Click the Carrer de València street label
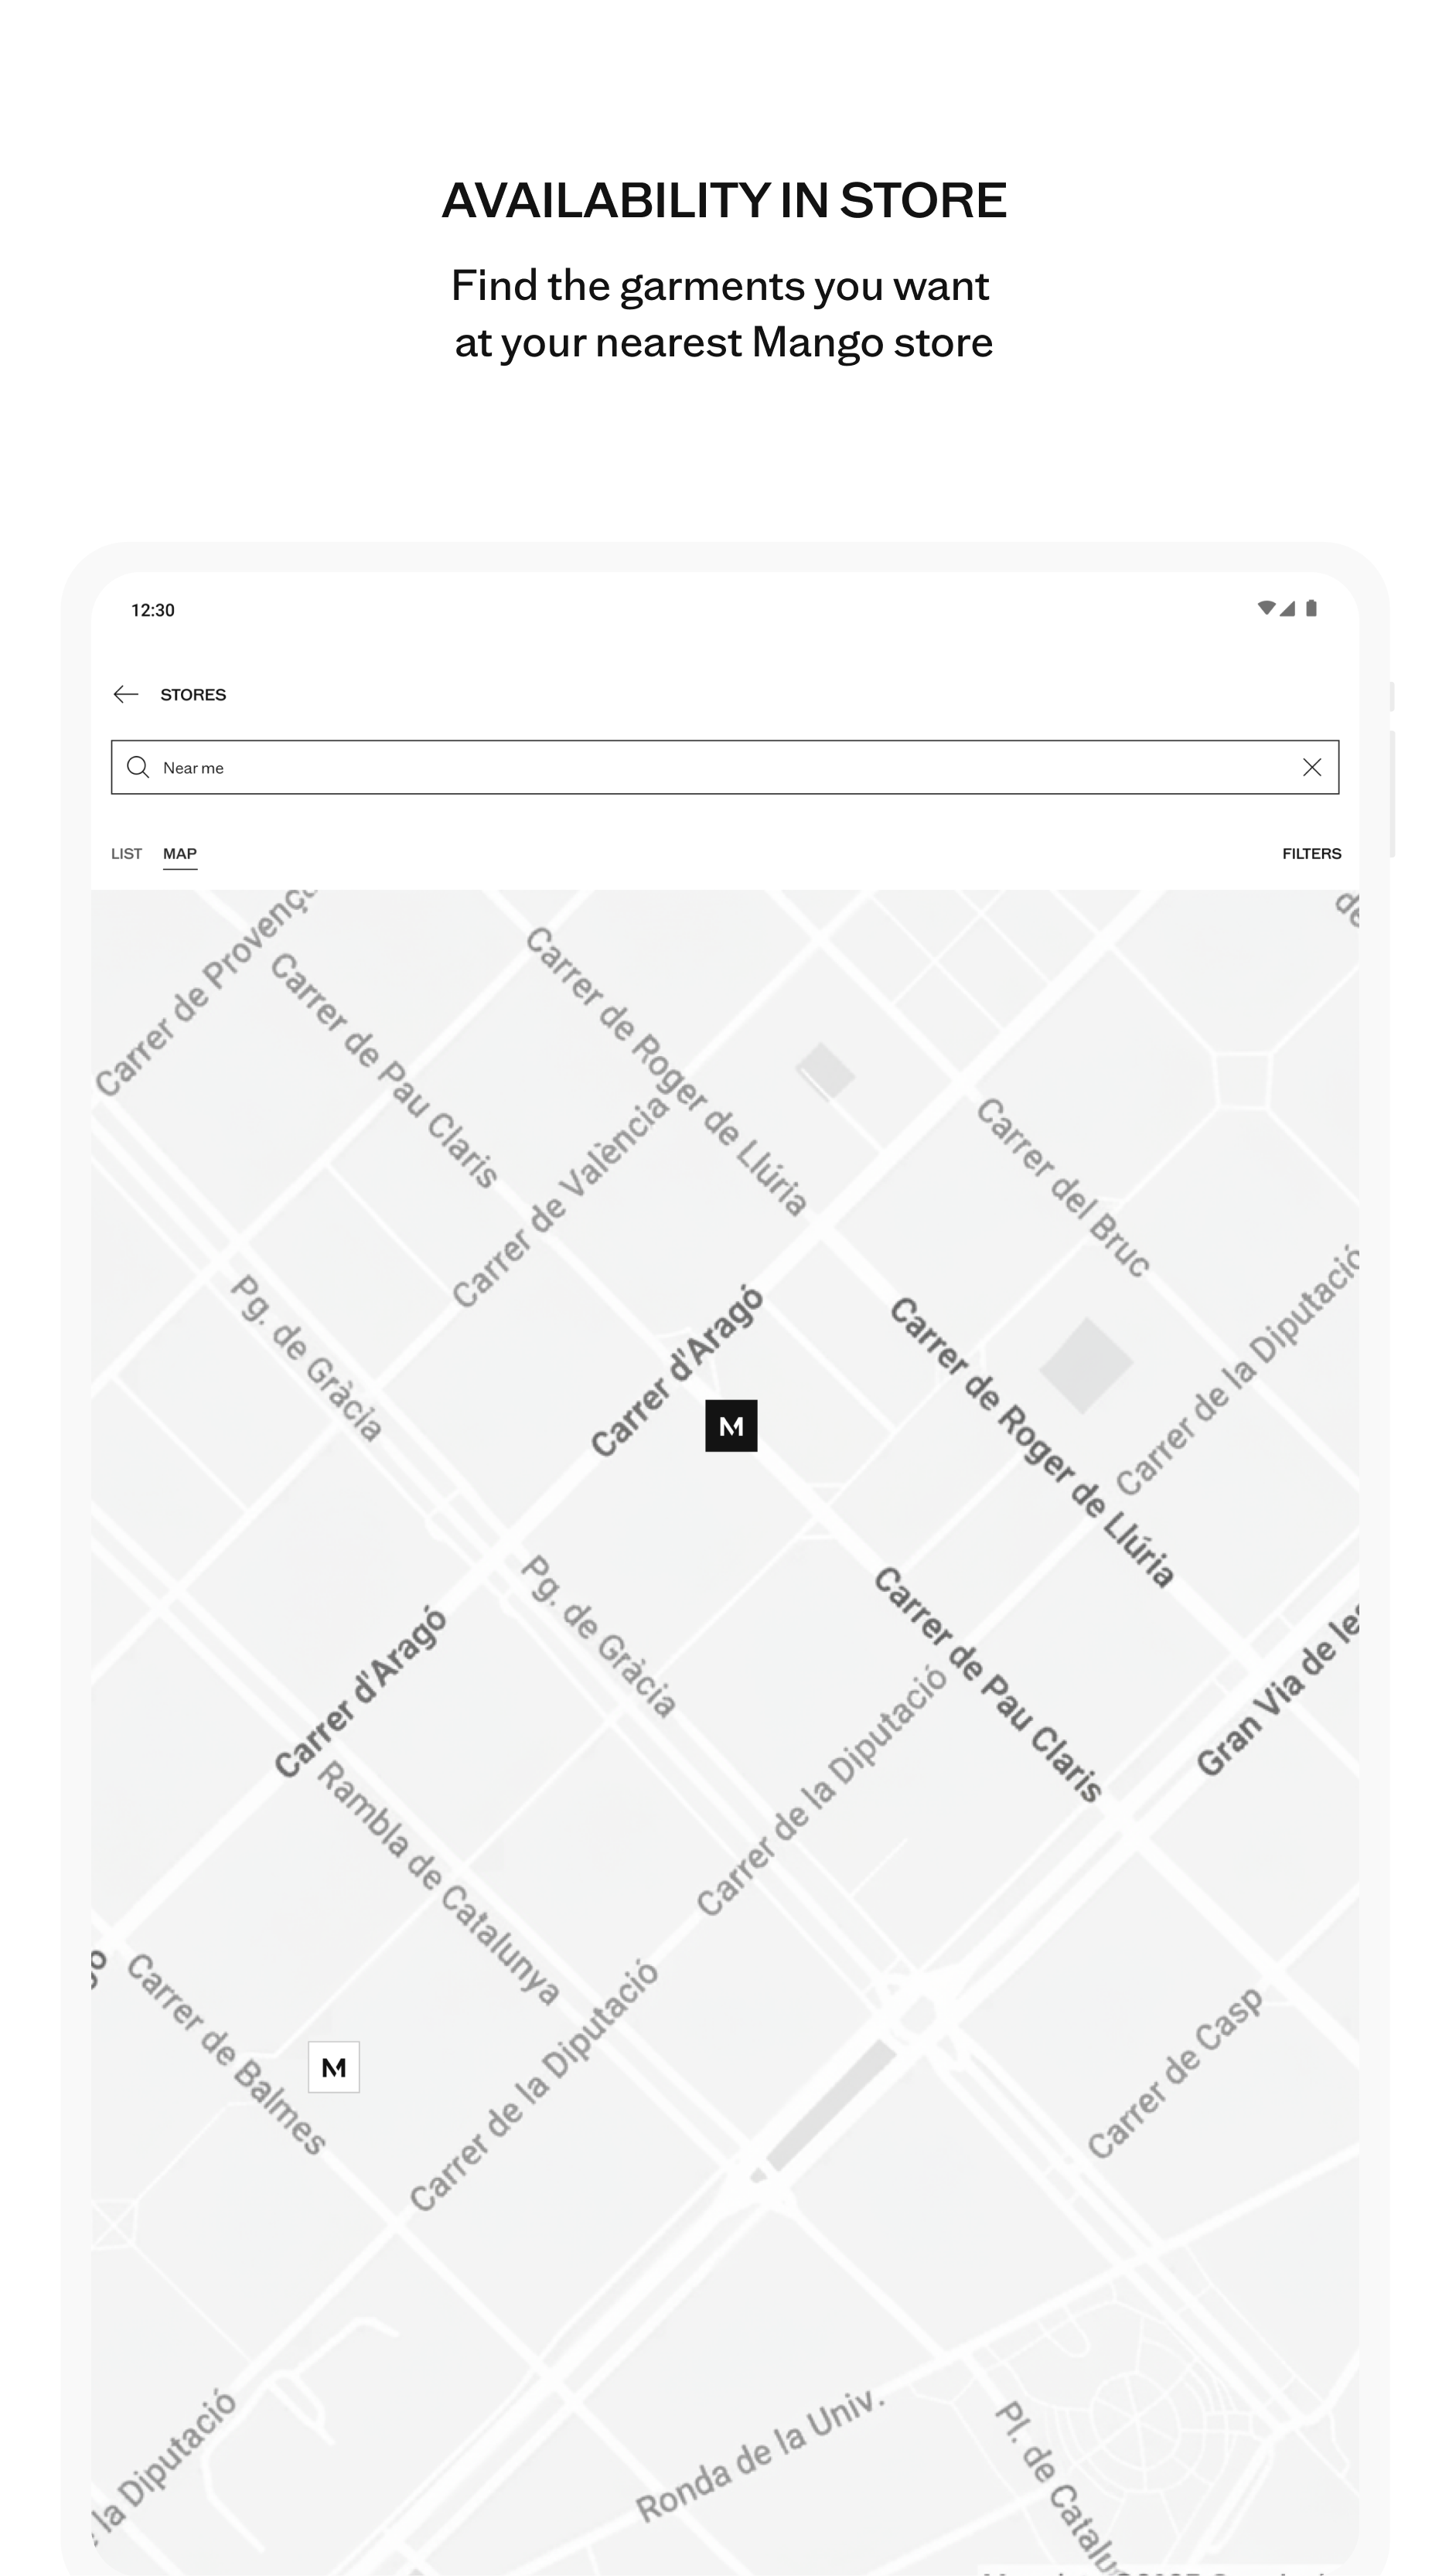Screen dimensions: 1449x2576 click(560, 1201)
